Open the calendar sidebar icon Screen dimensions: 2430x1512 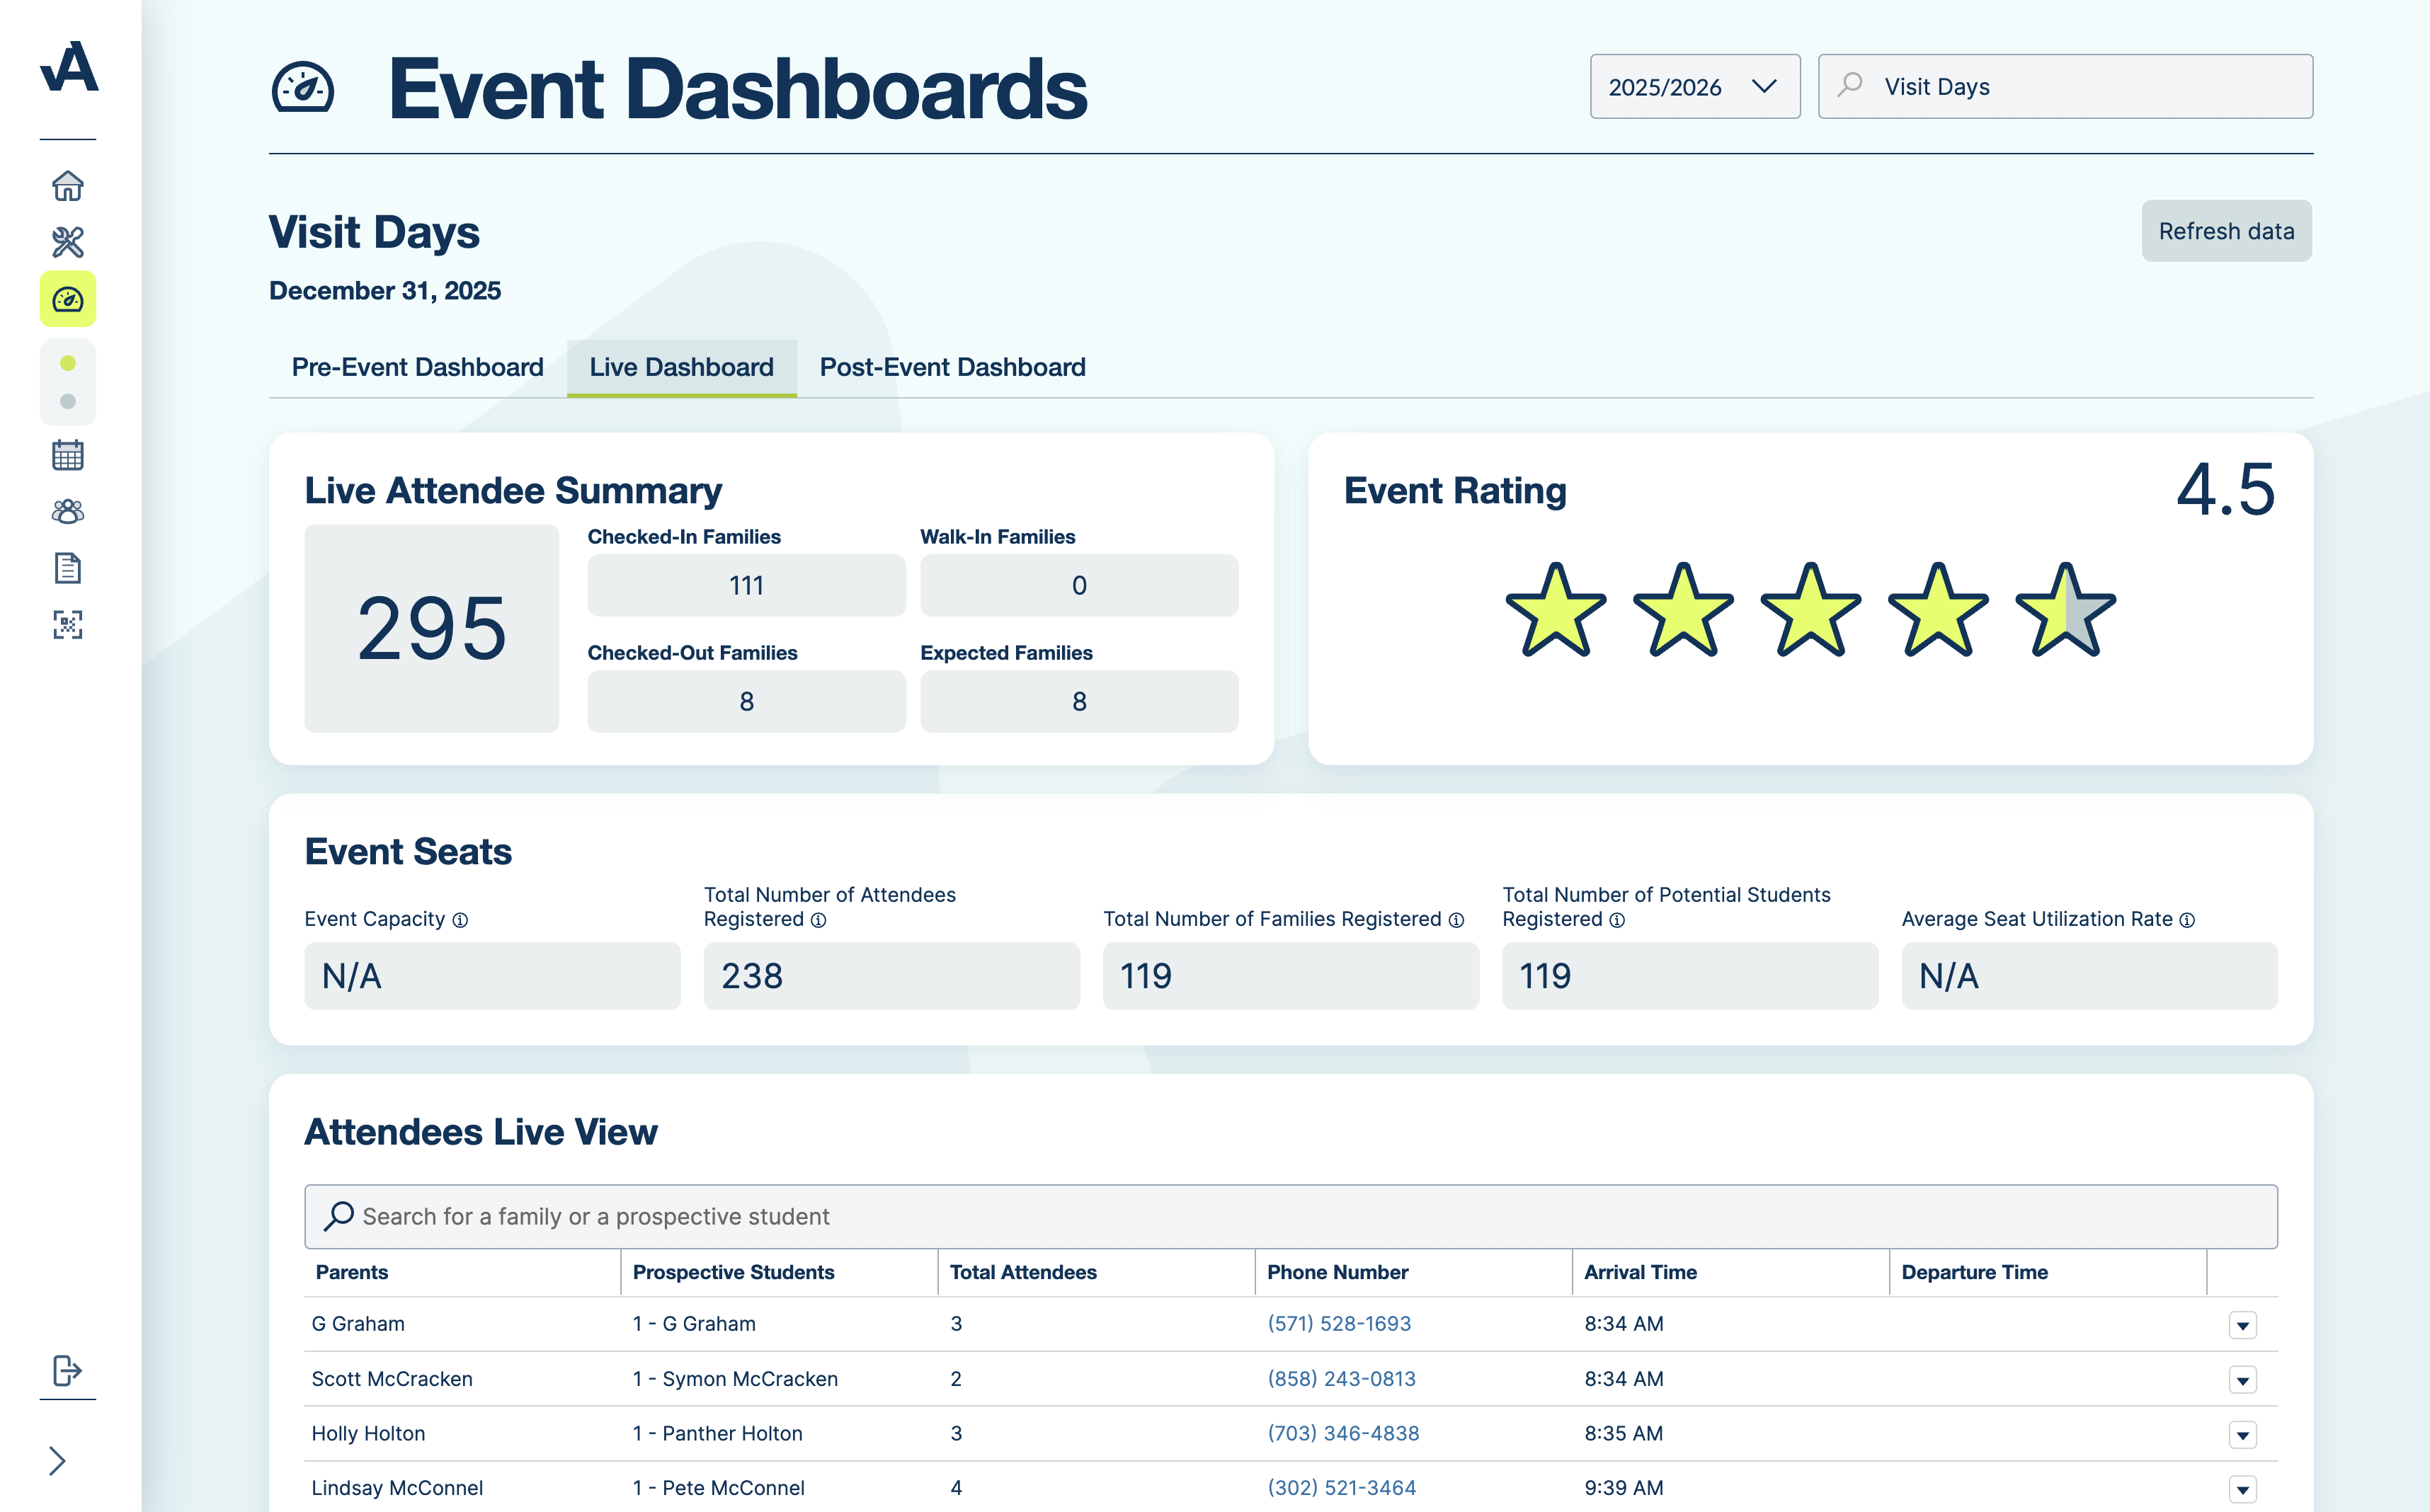tap(67, 455)
